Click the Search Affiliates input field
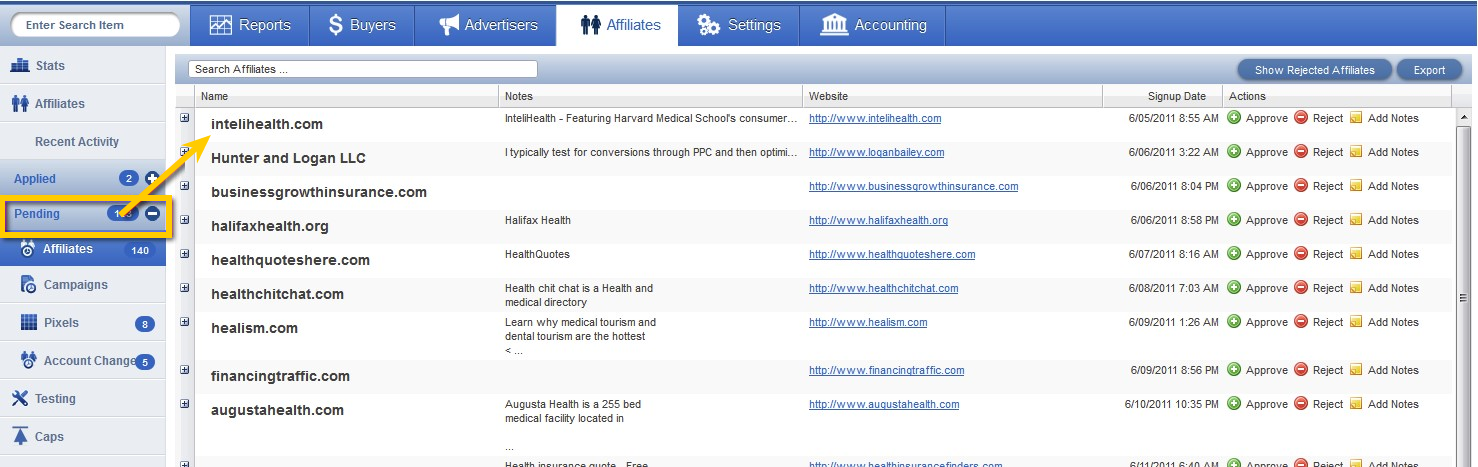Screen dimensions: 1478x467 [x=362, y=69]
